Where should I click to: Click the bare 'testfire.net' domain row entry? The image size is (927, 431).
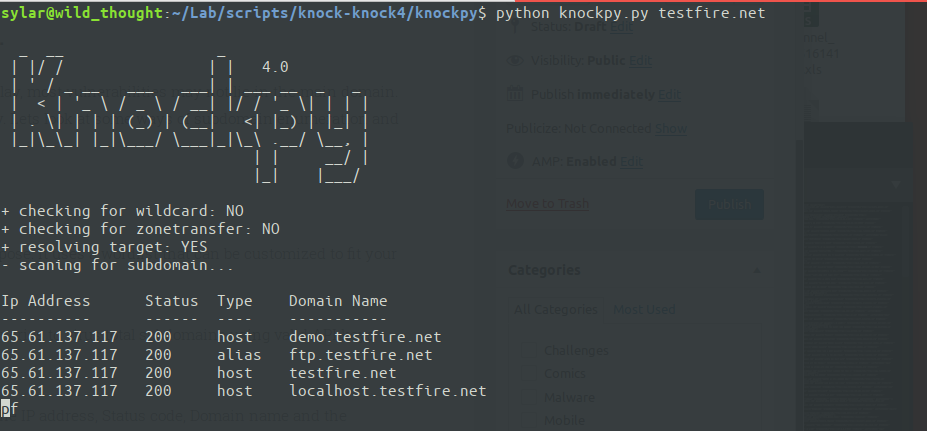click(343, 373)
